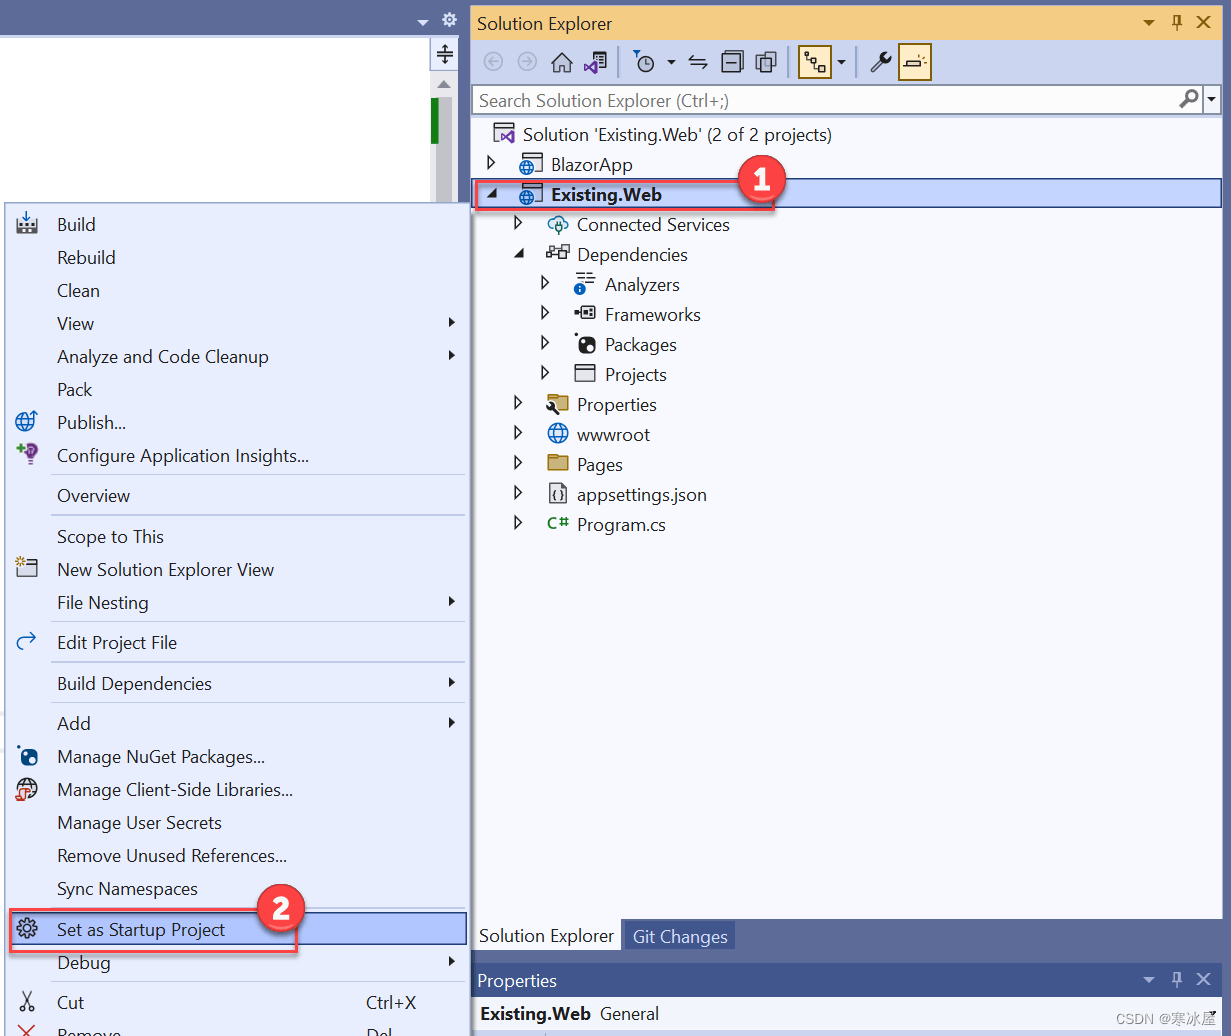Viewport: 1231px width, 1036px height.
Task: Activate Sync with Active Document icon
Action: click(698, 62)
